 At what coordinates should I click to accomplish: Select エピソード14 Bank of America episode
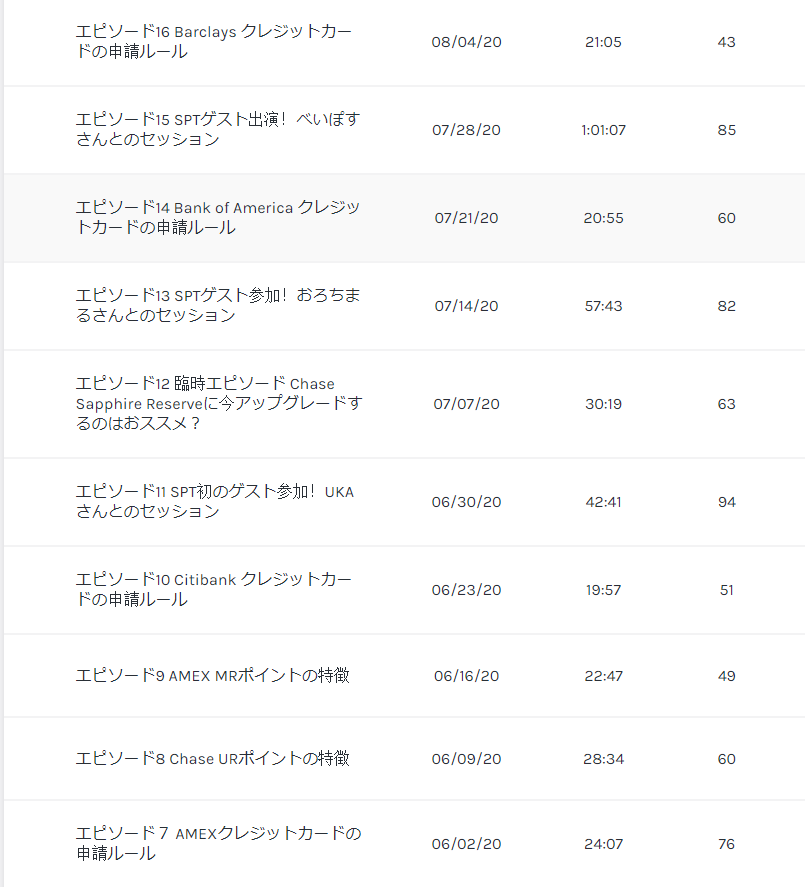tap(218, 217)
